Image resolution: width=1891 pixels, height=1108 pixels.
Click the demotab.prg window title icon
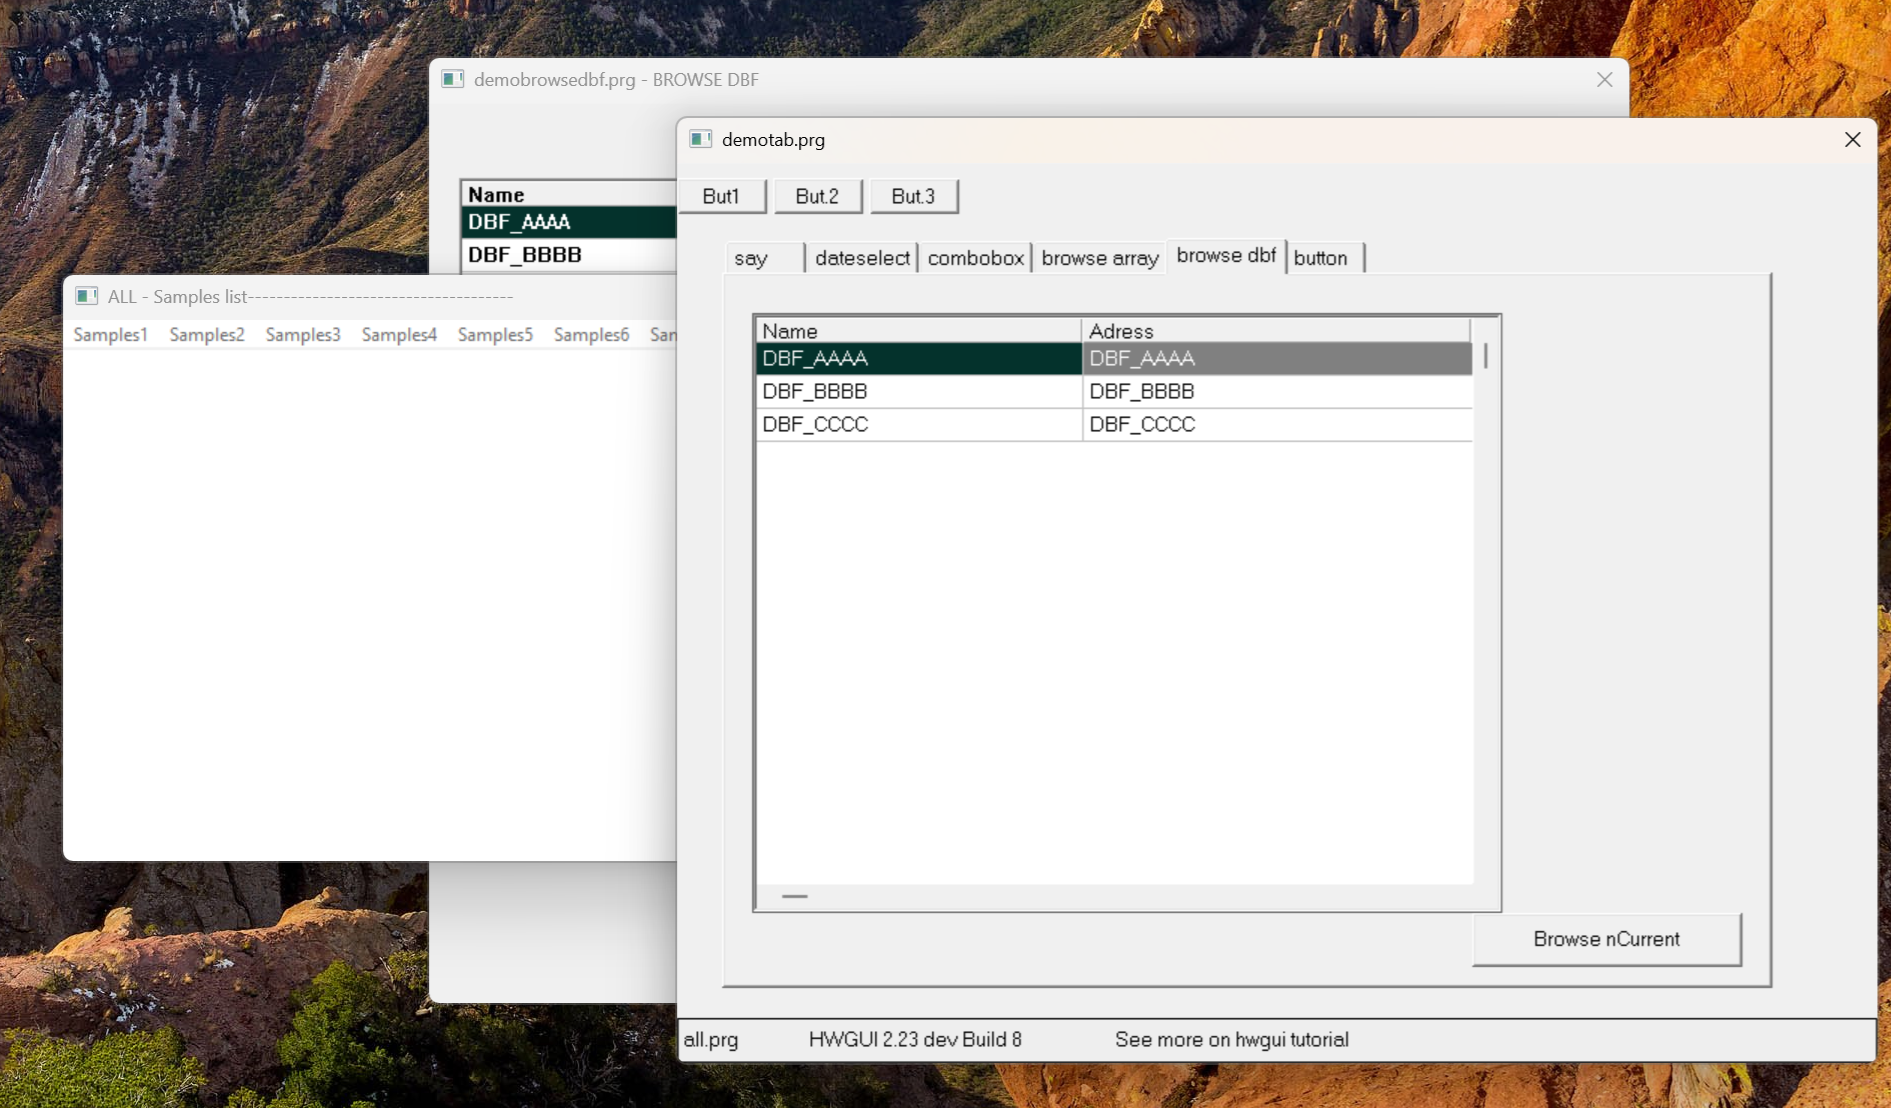[700, 139]
